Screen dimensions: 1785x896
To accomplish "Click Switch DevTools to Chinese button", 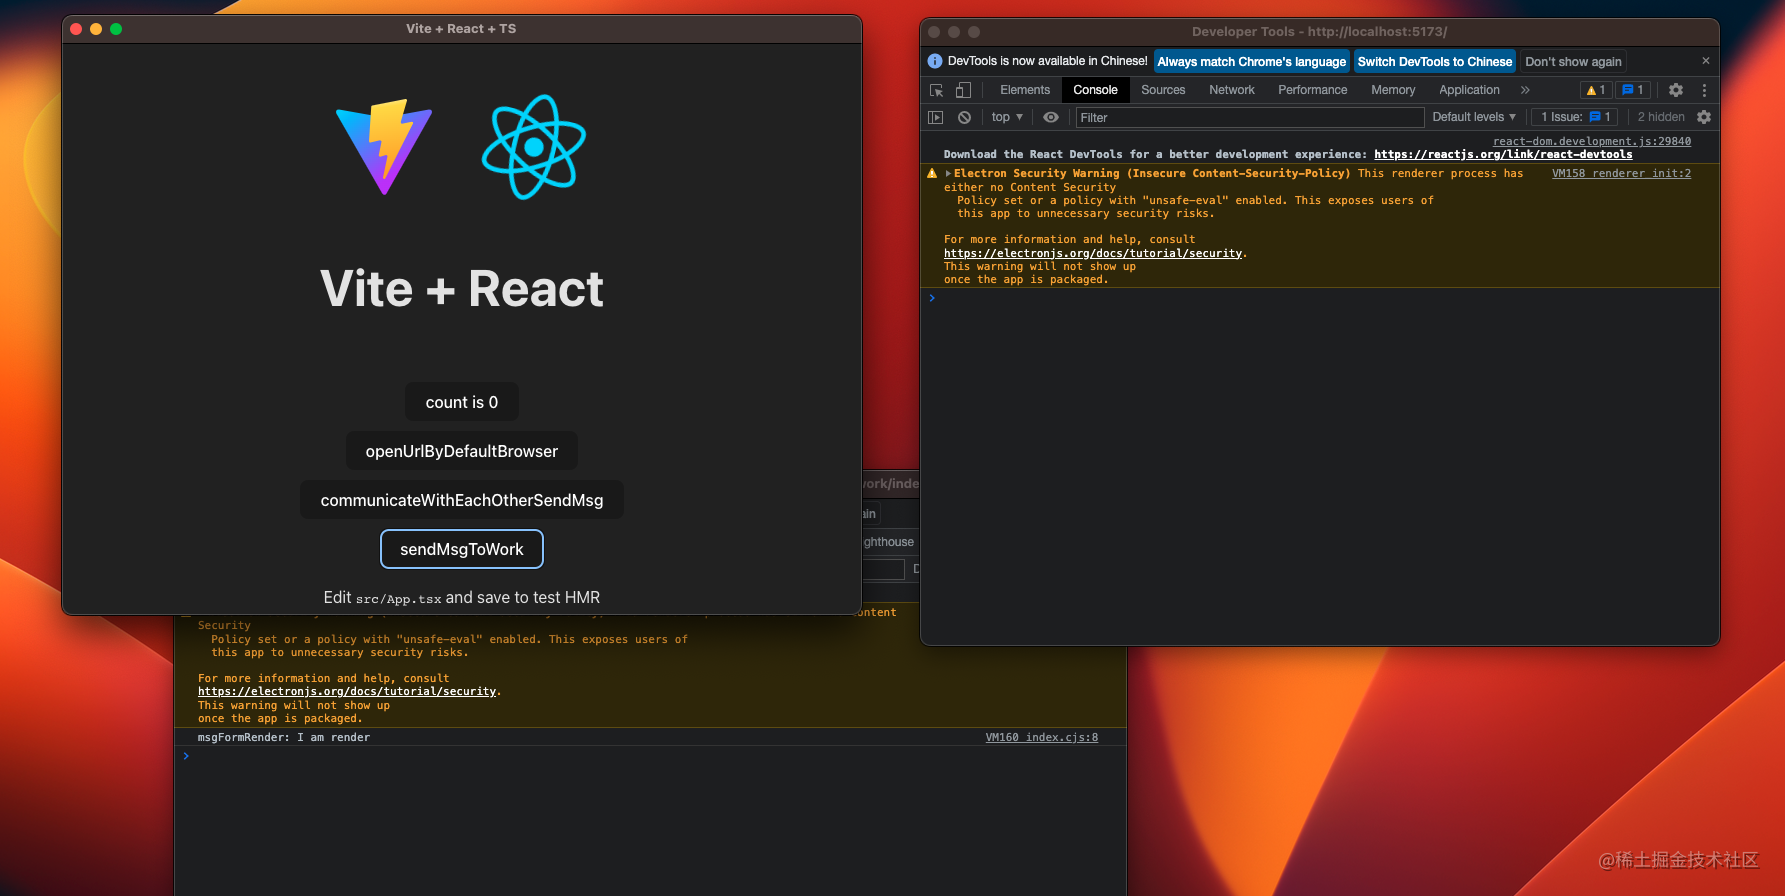I will [x=1435, y=62].
